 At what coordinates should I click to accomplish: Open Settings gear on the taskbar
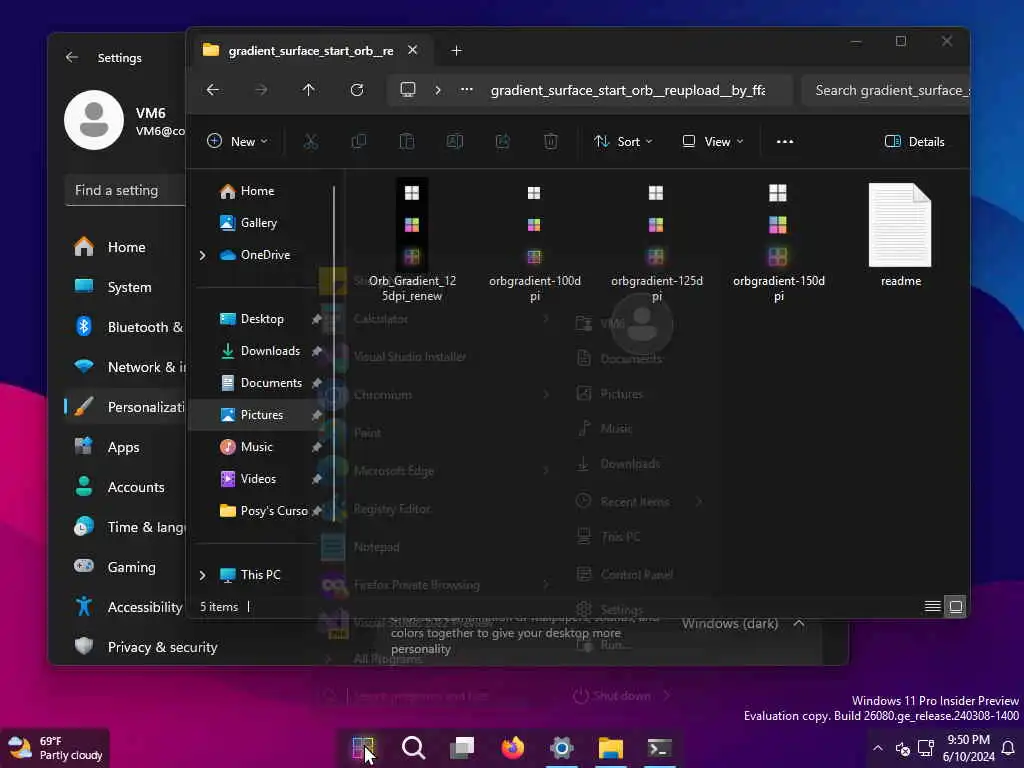[562, 748]
